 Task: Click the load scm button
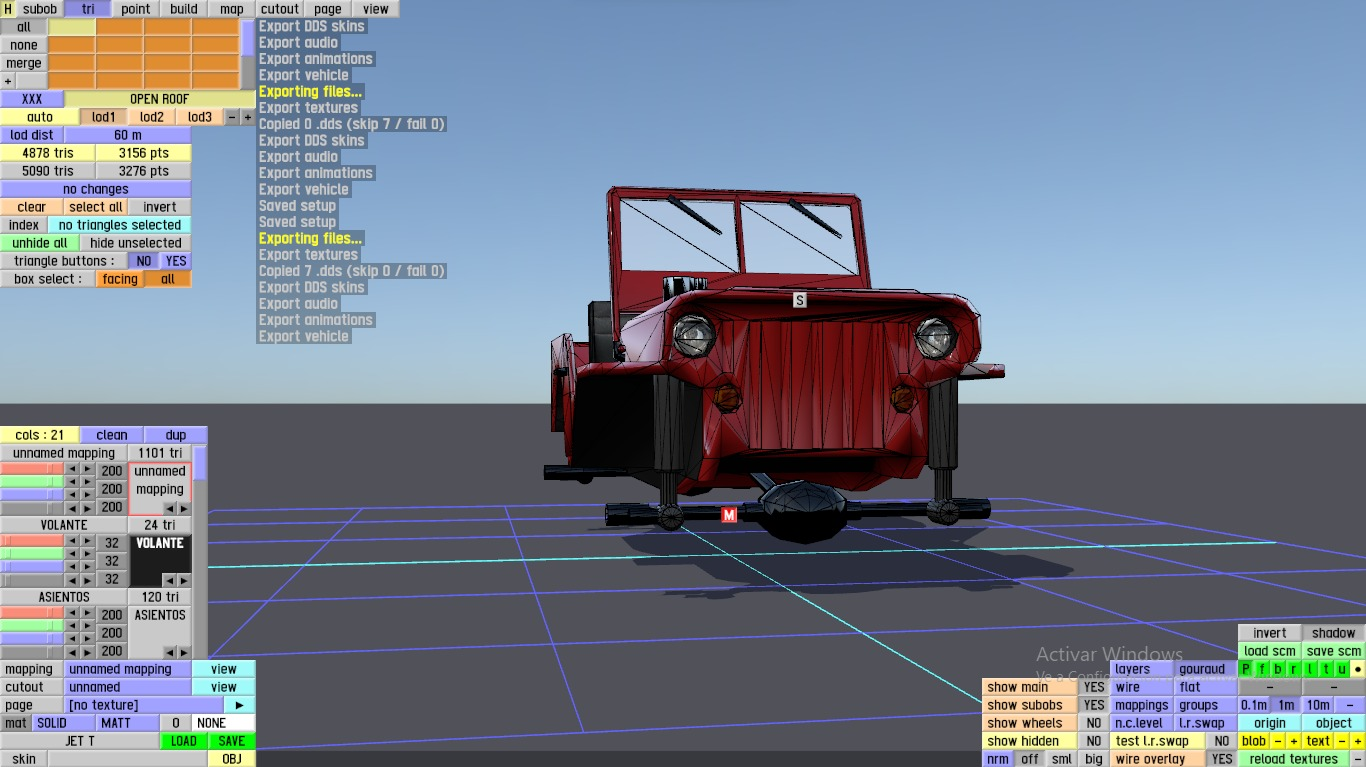(x=1270, y=651)
